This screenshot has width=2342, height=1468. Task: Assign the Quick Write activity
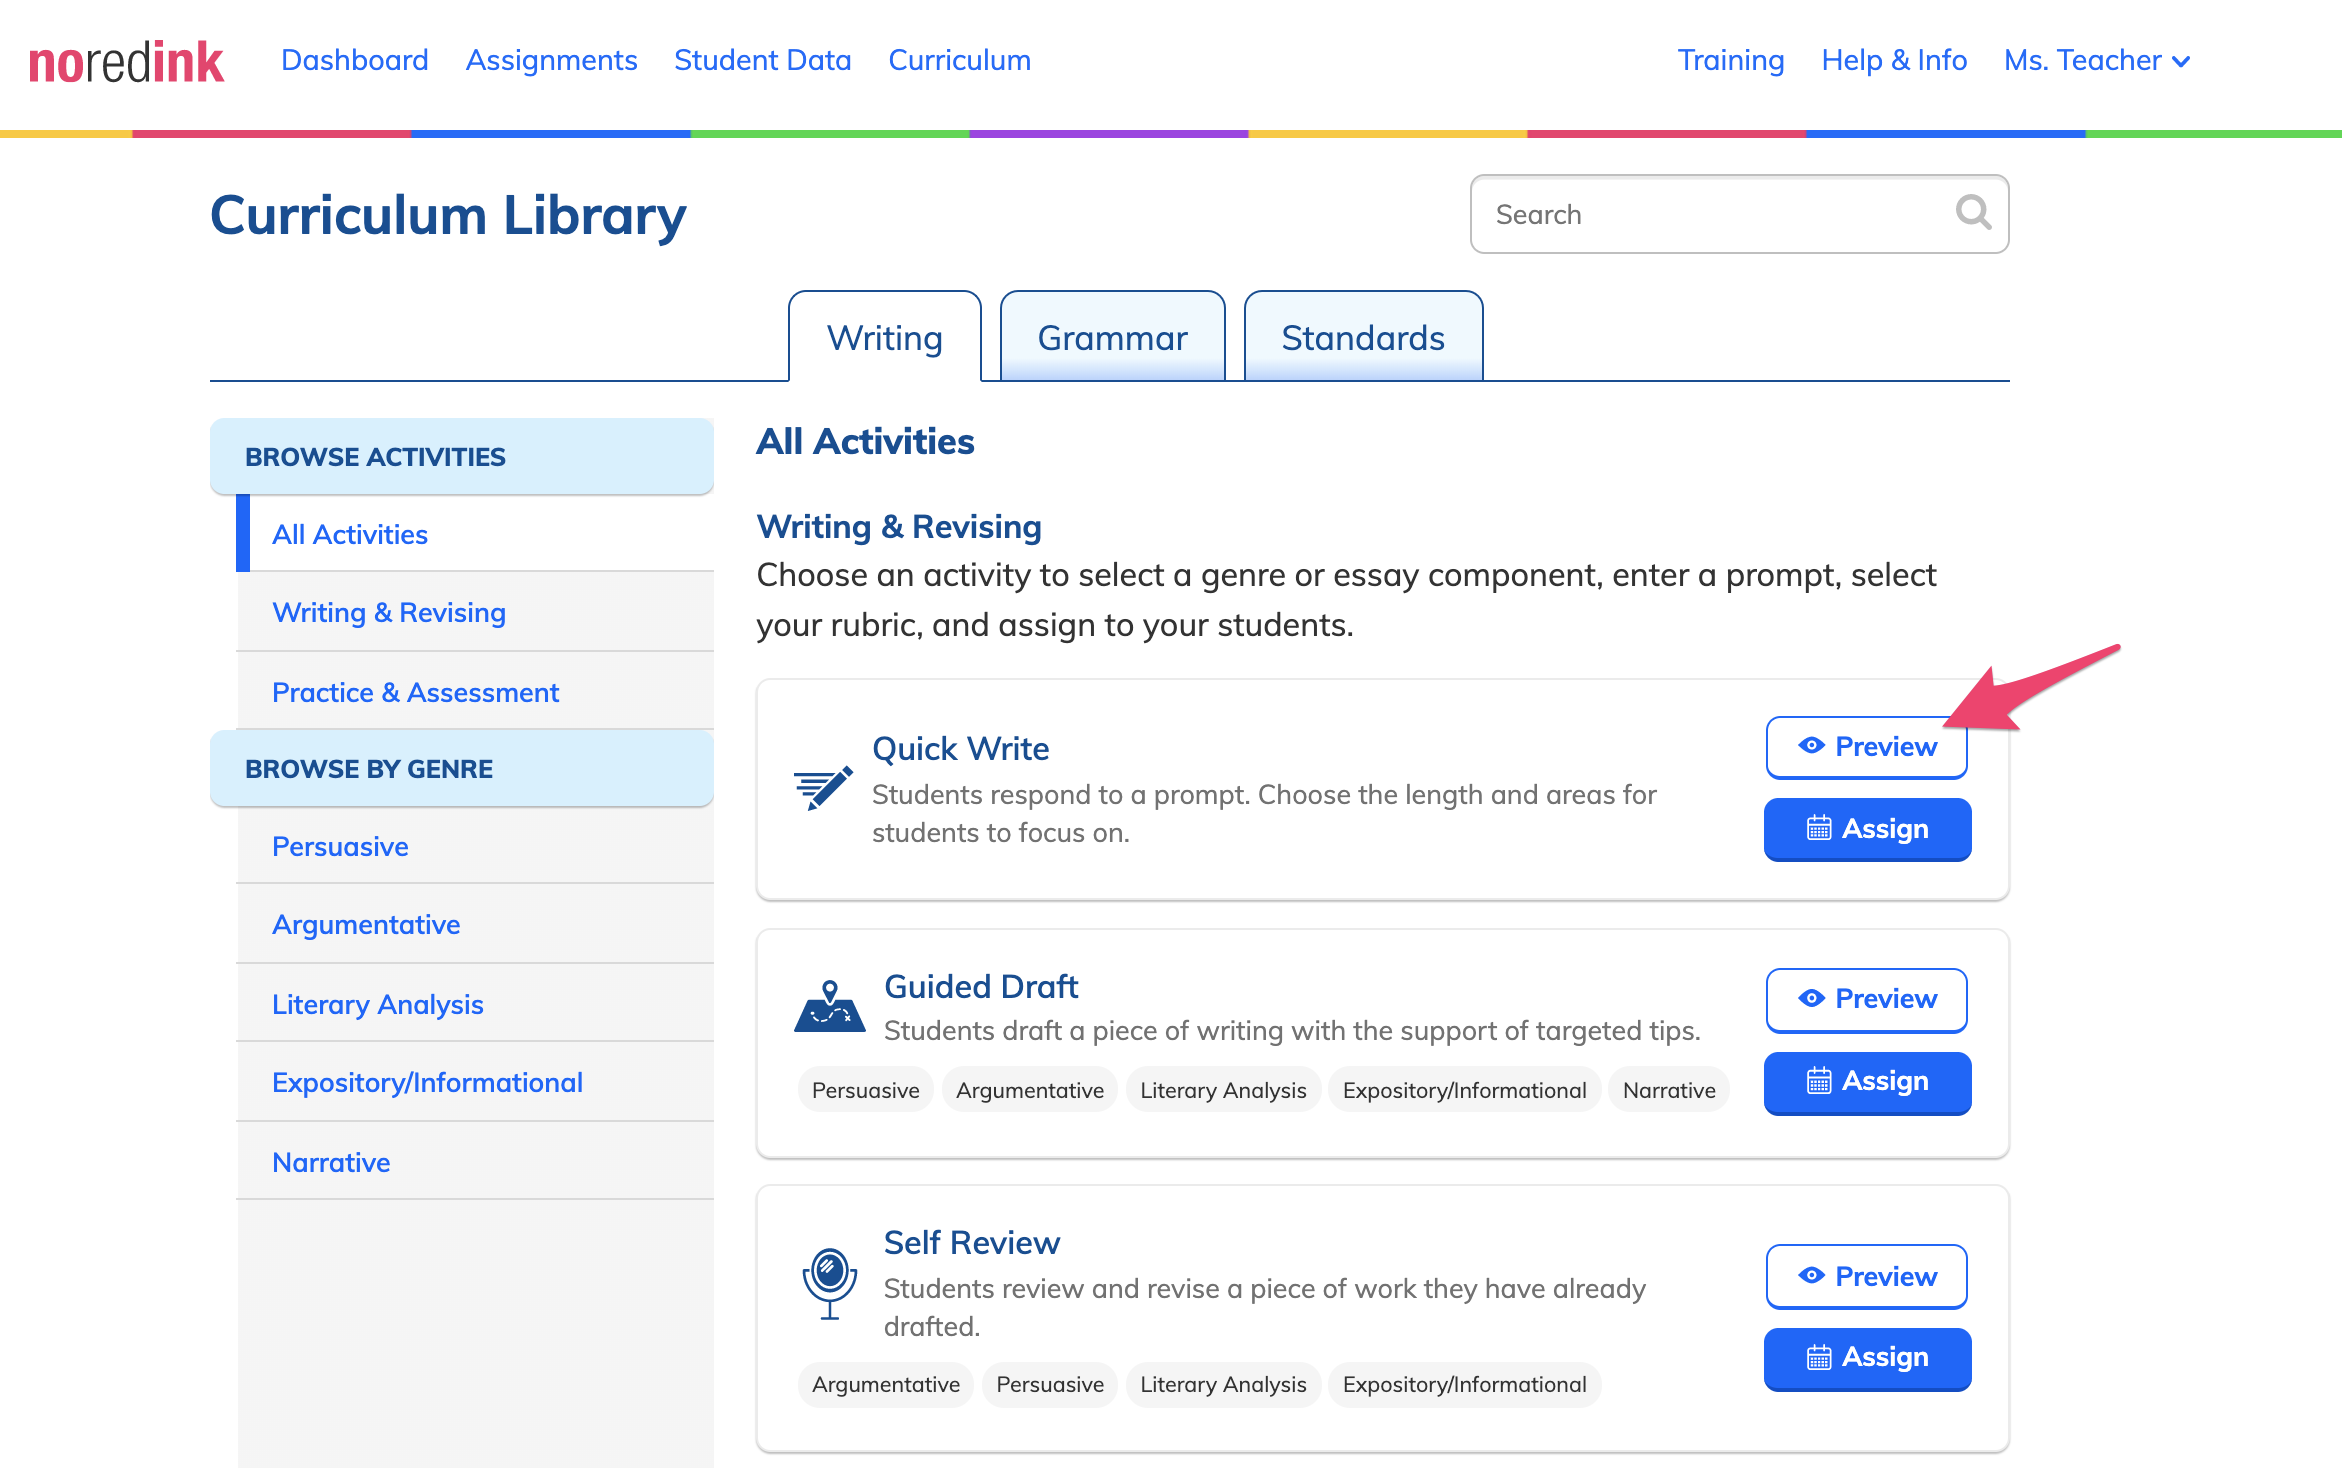pyautogui.click(x=1867, y=829)
